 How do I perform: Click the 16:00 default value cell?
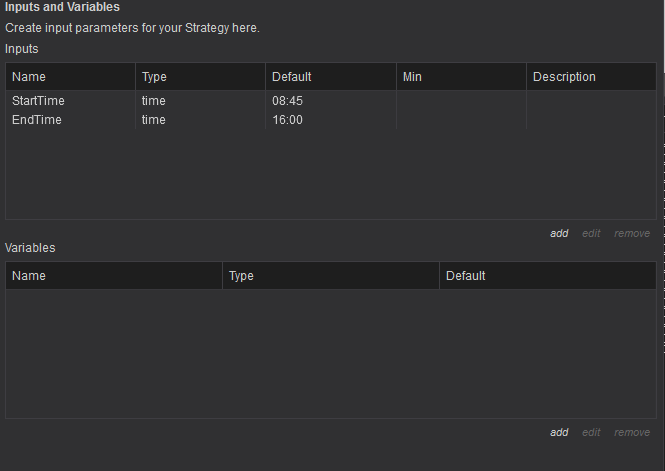[287, 120]
